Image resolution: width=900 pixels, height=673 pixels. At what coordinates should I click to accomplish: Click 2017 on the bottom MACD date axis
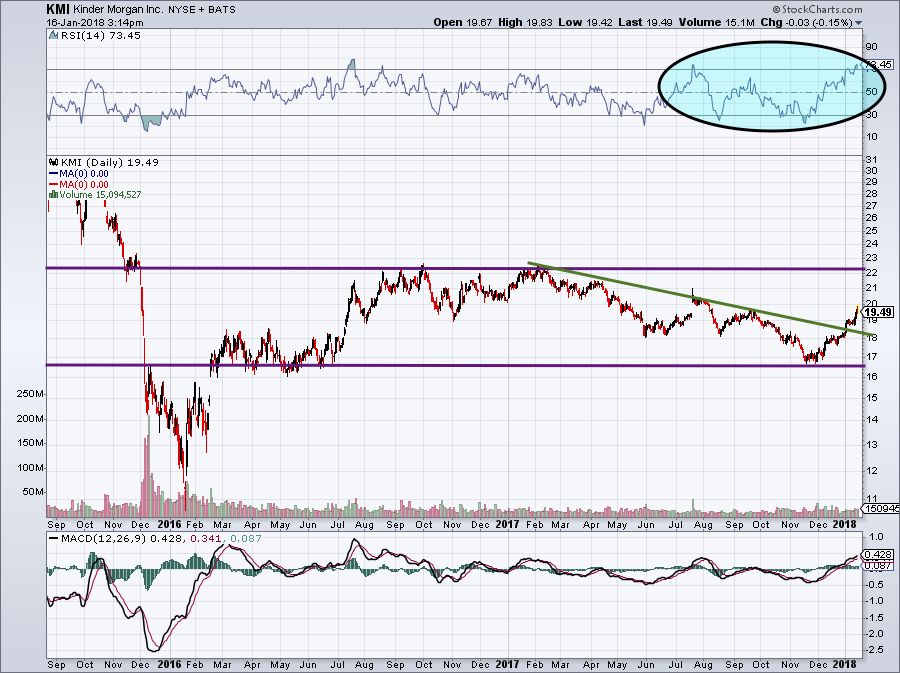(507, 664)
